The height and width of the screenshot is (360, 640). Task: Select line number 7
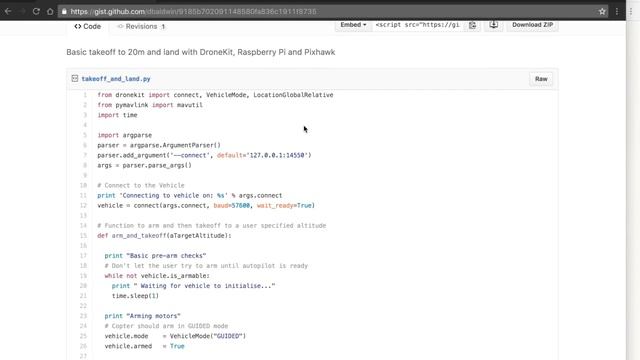click(x=85, y=155)
